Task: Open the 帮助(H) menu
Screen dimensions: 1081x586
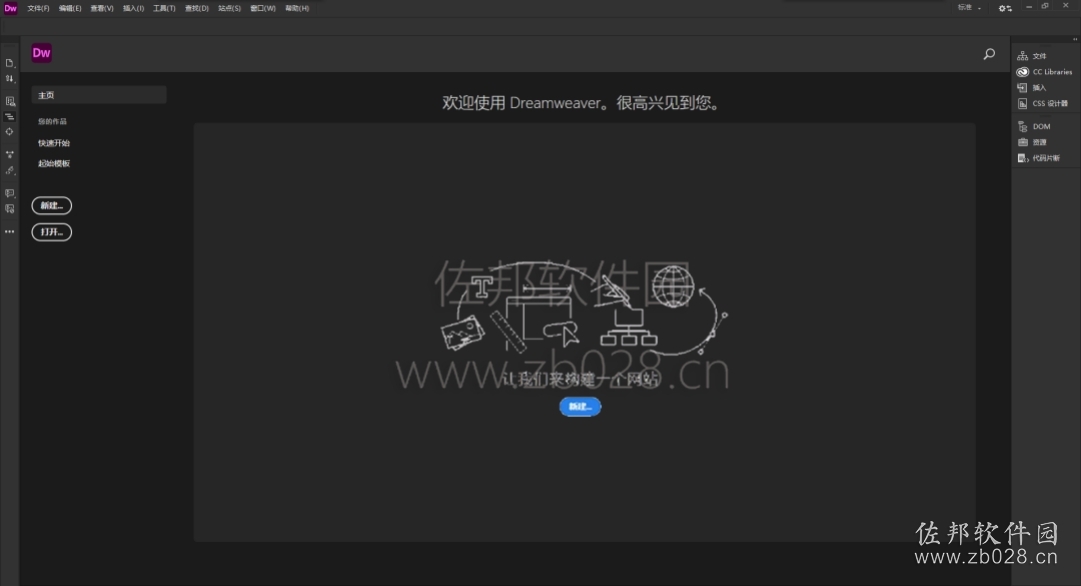Action: pyautogui.click(x=297, y=8)
